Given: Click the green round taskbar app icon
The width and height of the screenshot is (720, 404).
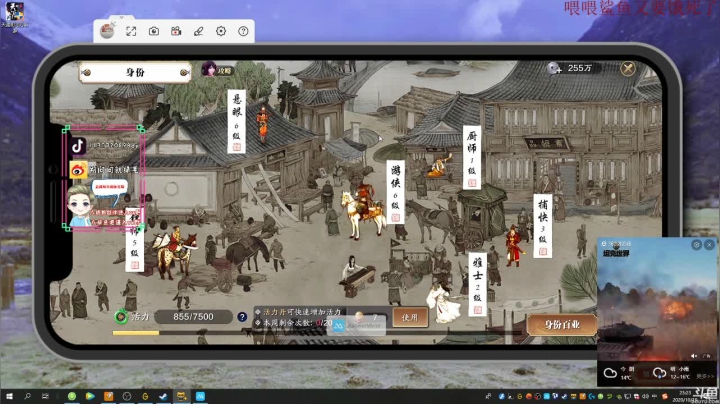Looking at the screenshot, I should 72,396.
